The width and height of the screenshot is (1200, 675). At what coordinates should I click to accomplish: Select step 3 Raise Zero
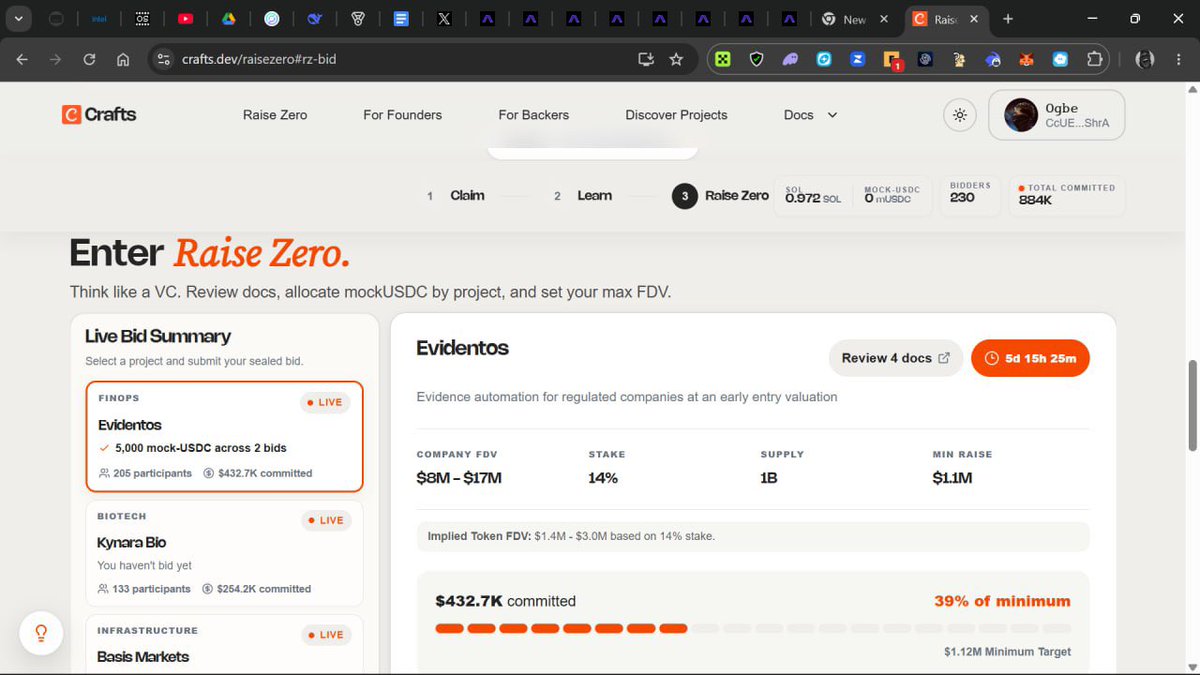click(x=721, y=196)
